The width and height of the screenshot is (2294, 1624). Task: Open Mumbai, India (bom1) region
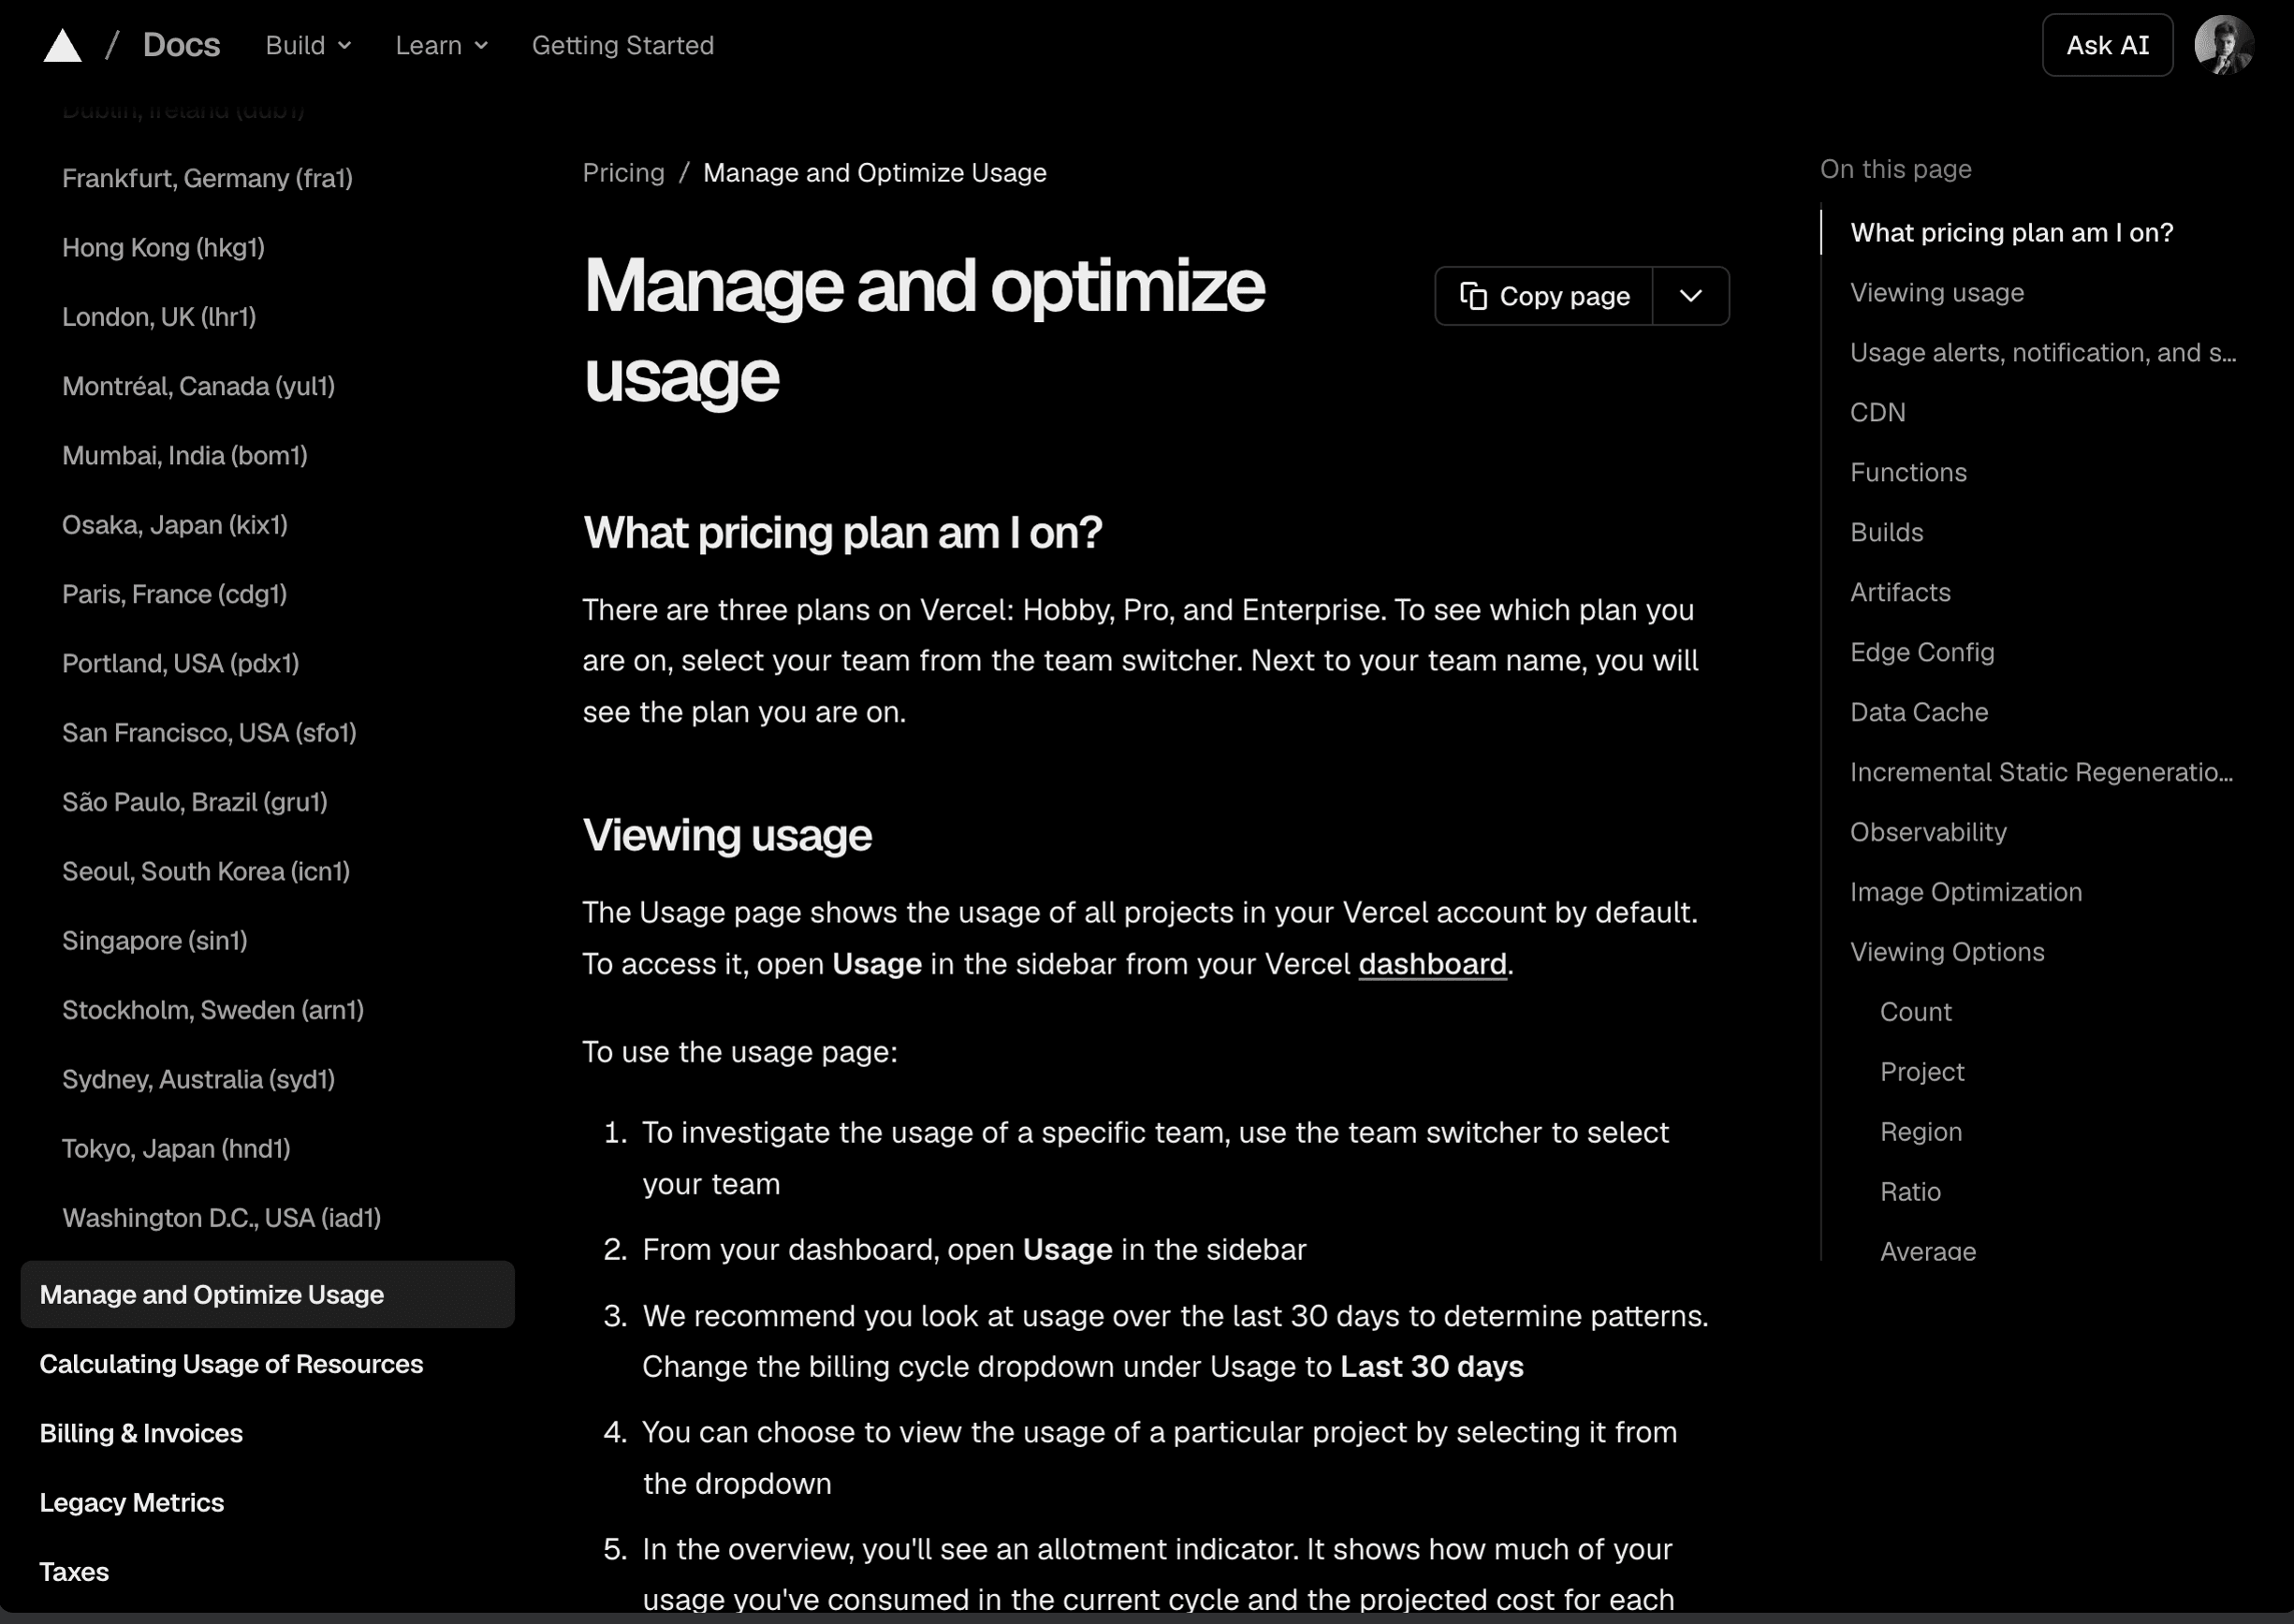click(x=185, y=455)
